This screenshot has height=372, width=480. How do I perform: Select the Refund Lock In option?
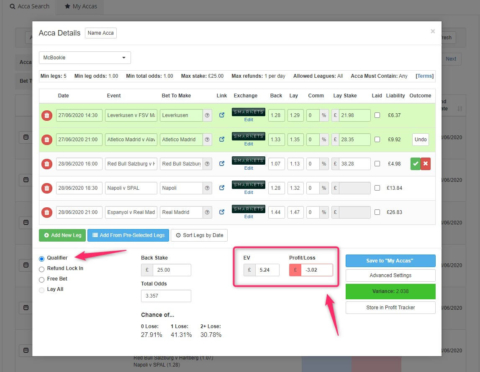(x=42, y=269)
